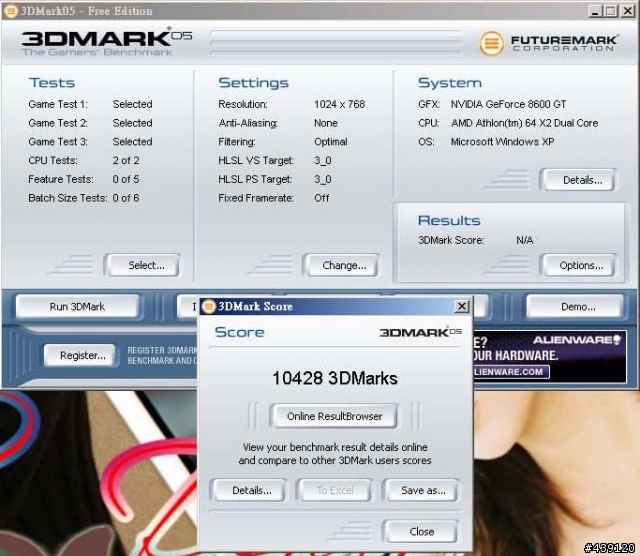Click Close button in Score dialog
Viewport: 640px width, 556px height.
421,531
